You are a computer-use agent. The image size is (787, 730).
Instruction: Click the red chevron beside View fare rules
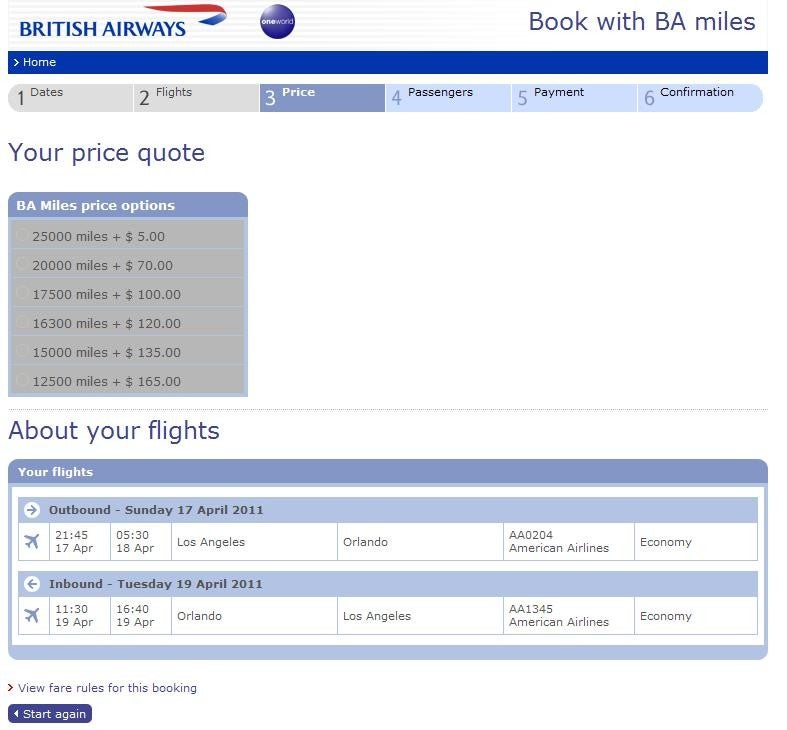click(x=11, y=688)
